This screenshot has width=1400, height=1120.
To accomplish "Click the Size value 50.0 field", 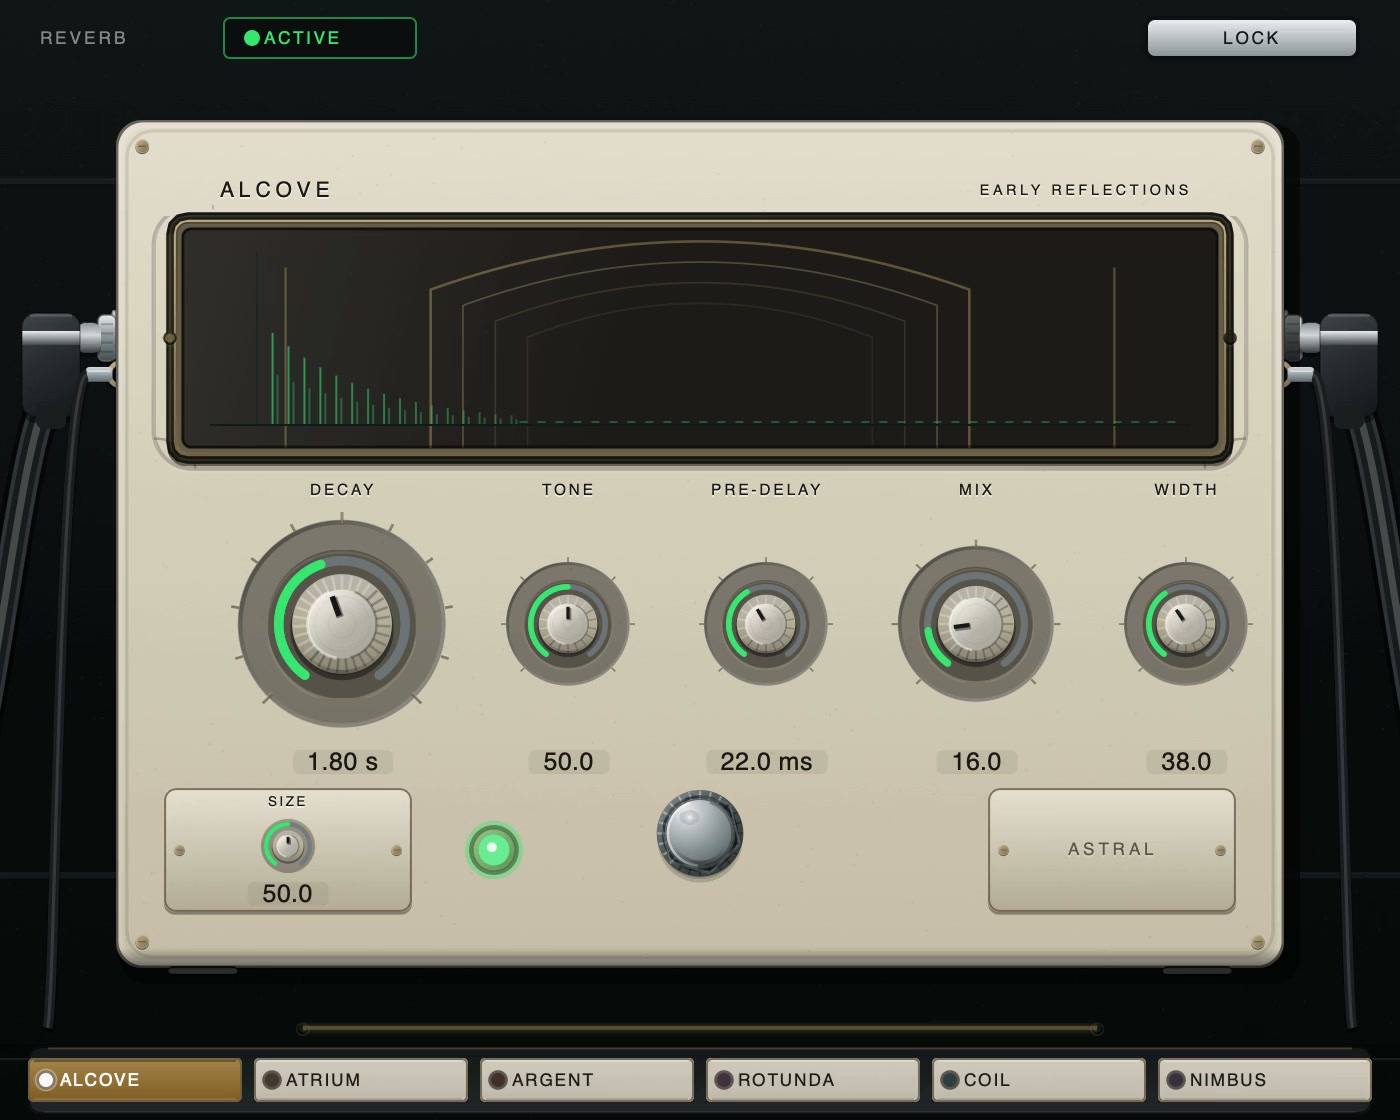I will [288, 894].
